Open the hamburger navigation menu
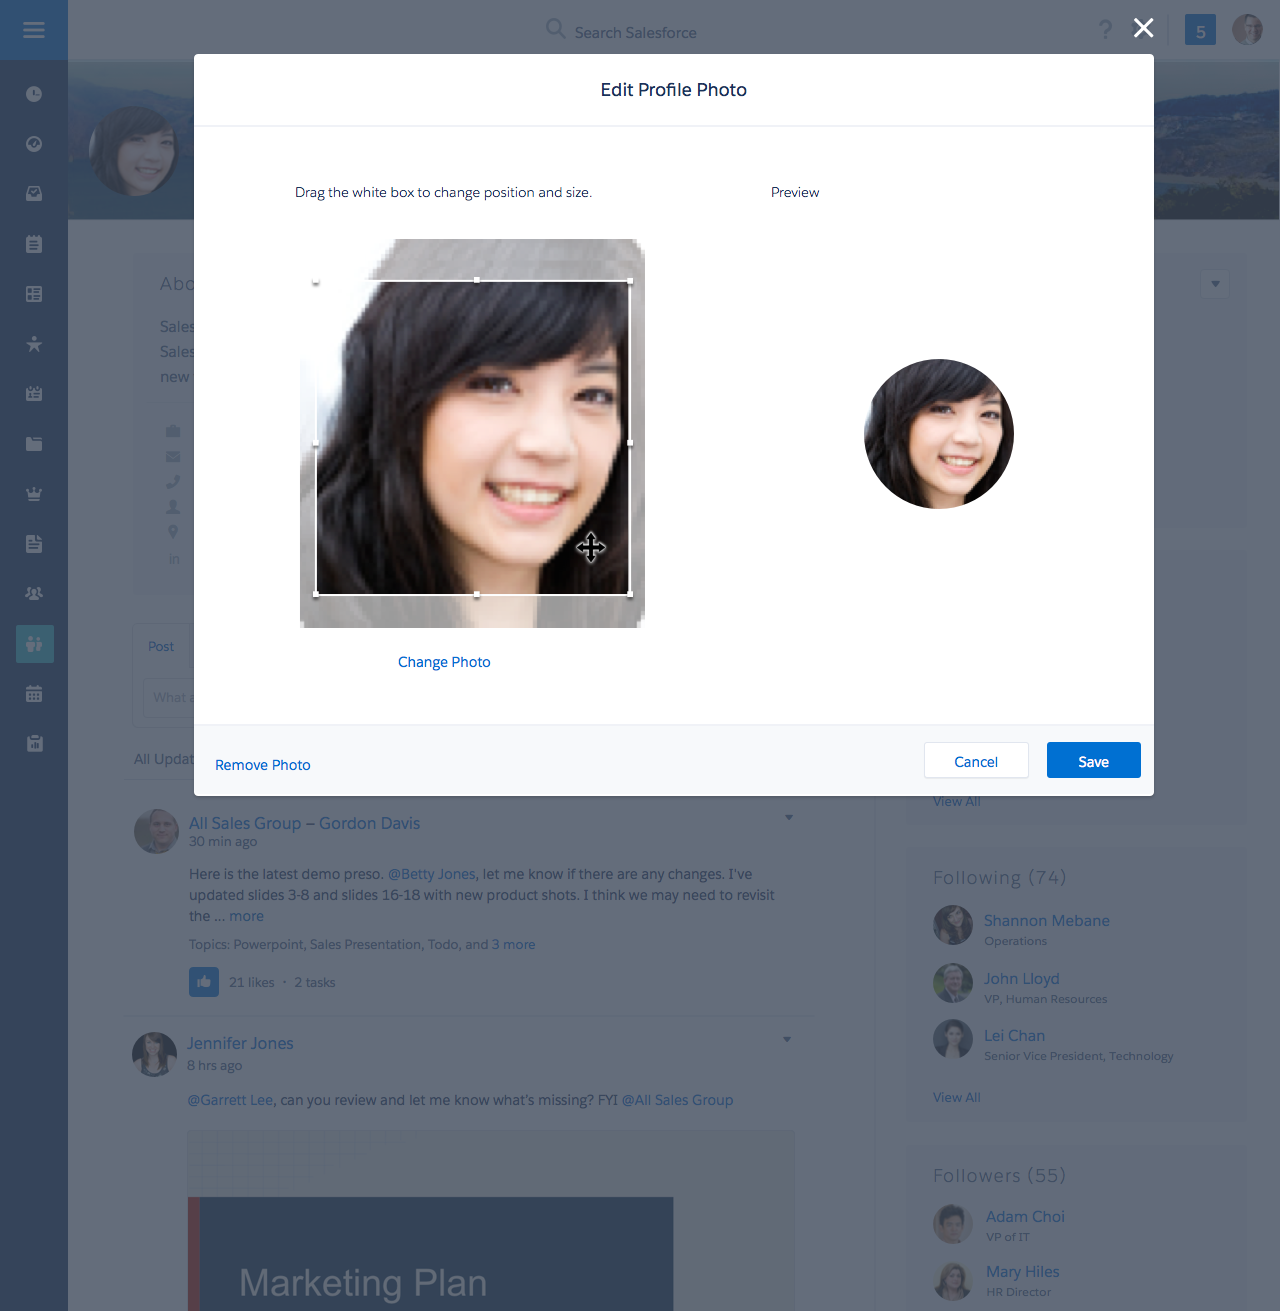 point(34,30)
